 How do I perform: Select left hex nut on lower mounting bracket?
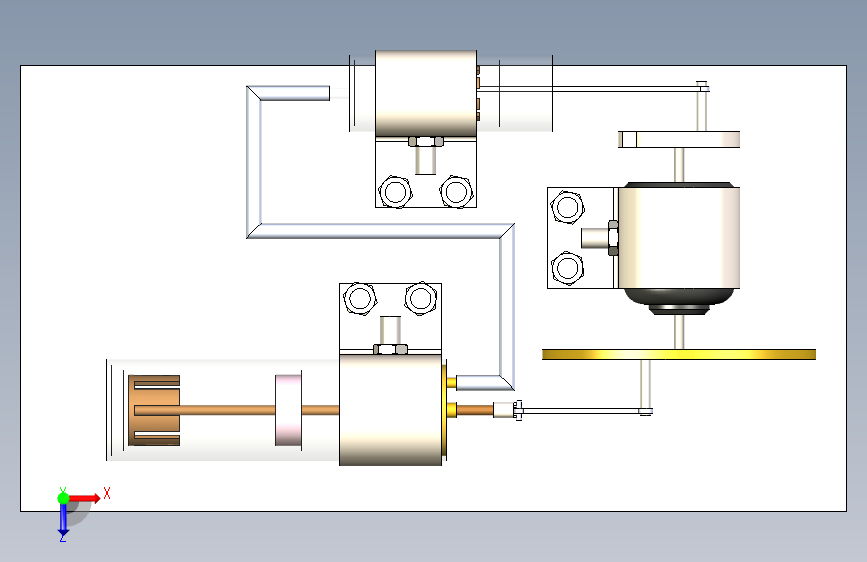pos(360,299)
